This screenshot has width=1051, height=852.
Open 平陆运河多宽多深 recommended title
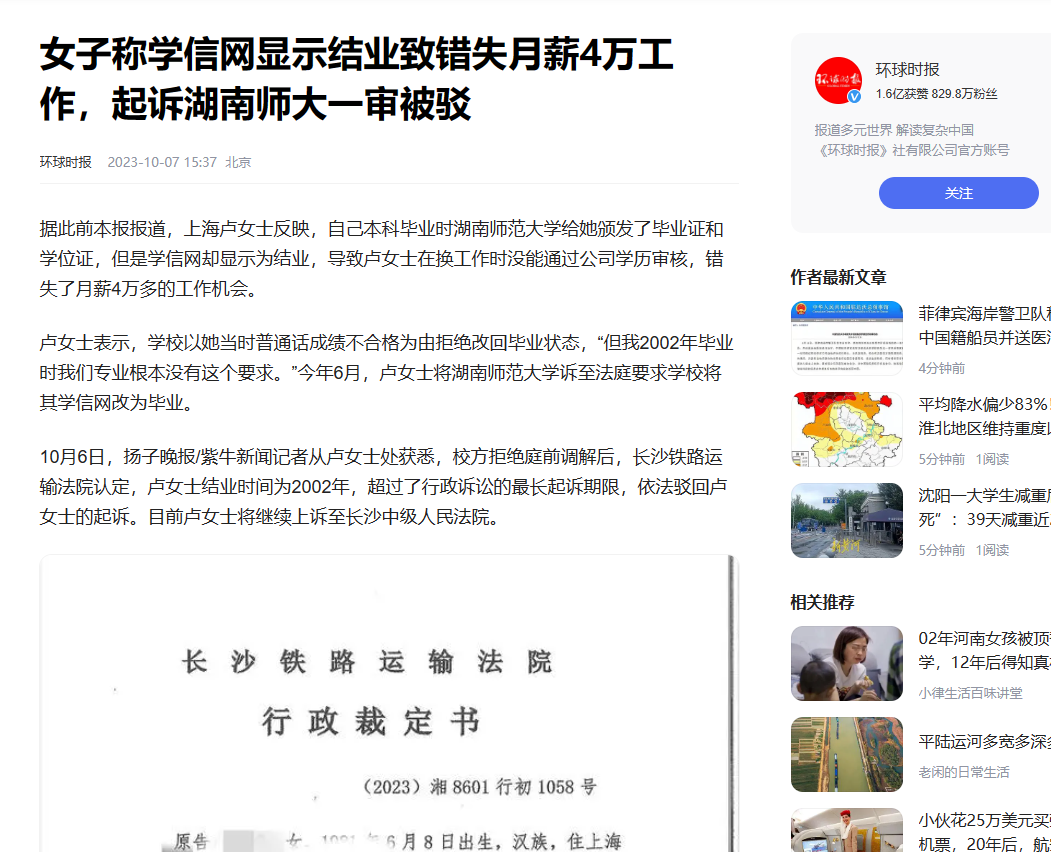[985, 741]
